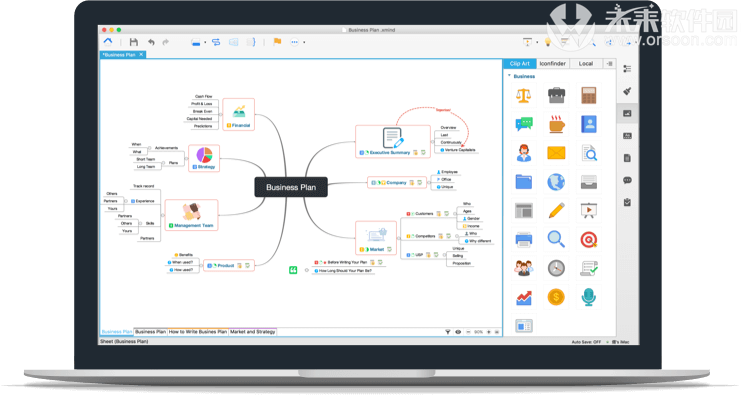Click the orange flag marker icon
The height and width of the screenshot is (396, 741).
tap(277, 42)
